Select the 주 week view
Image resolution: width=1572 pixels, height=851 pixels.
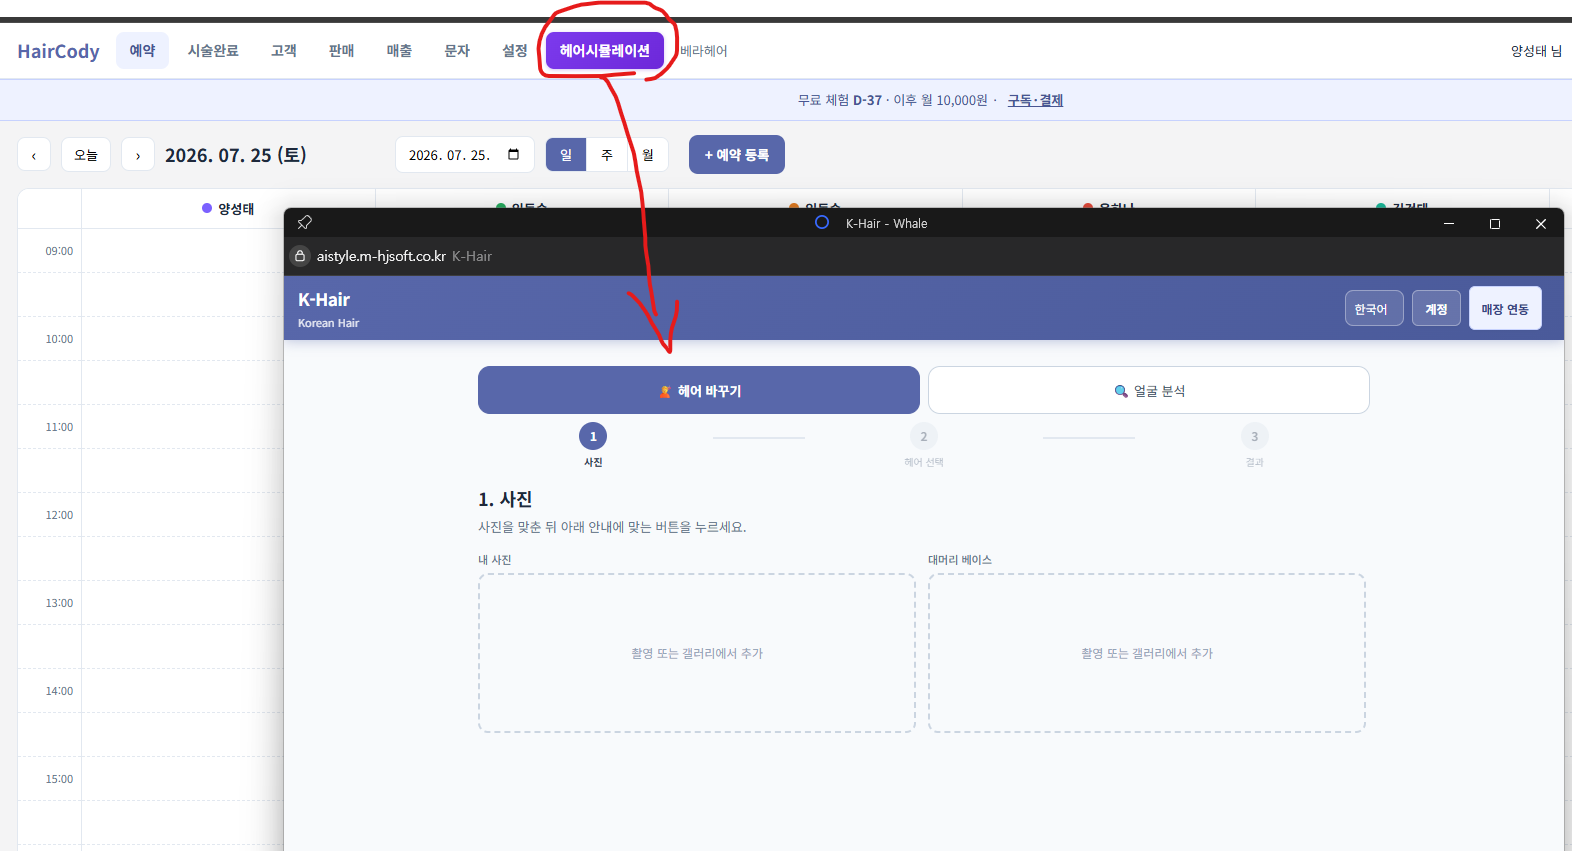pyautogui.click(x=607, y=155)
